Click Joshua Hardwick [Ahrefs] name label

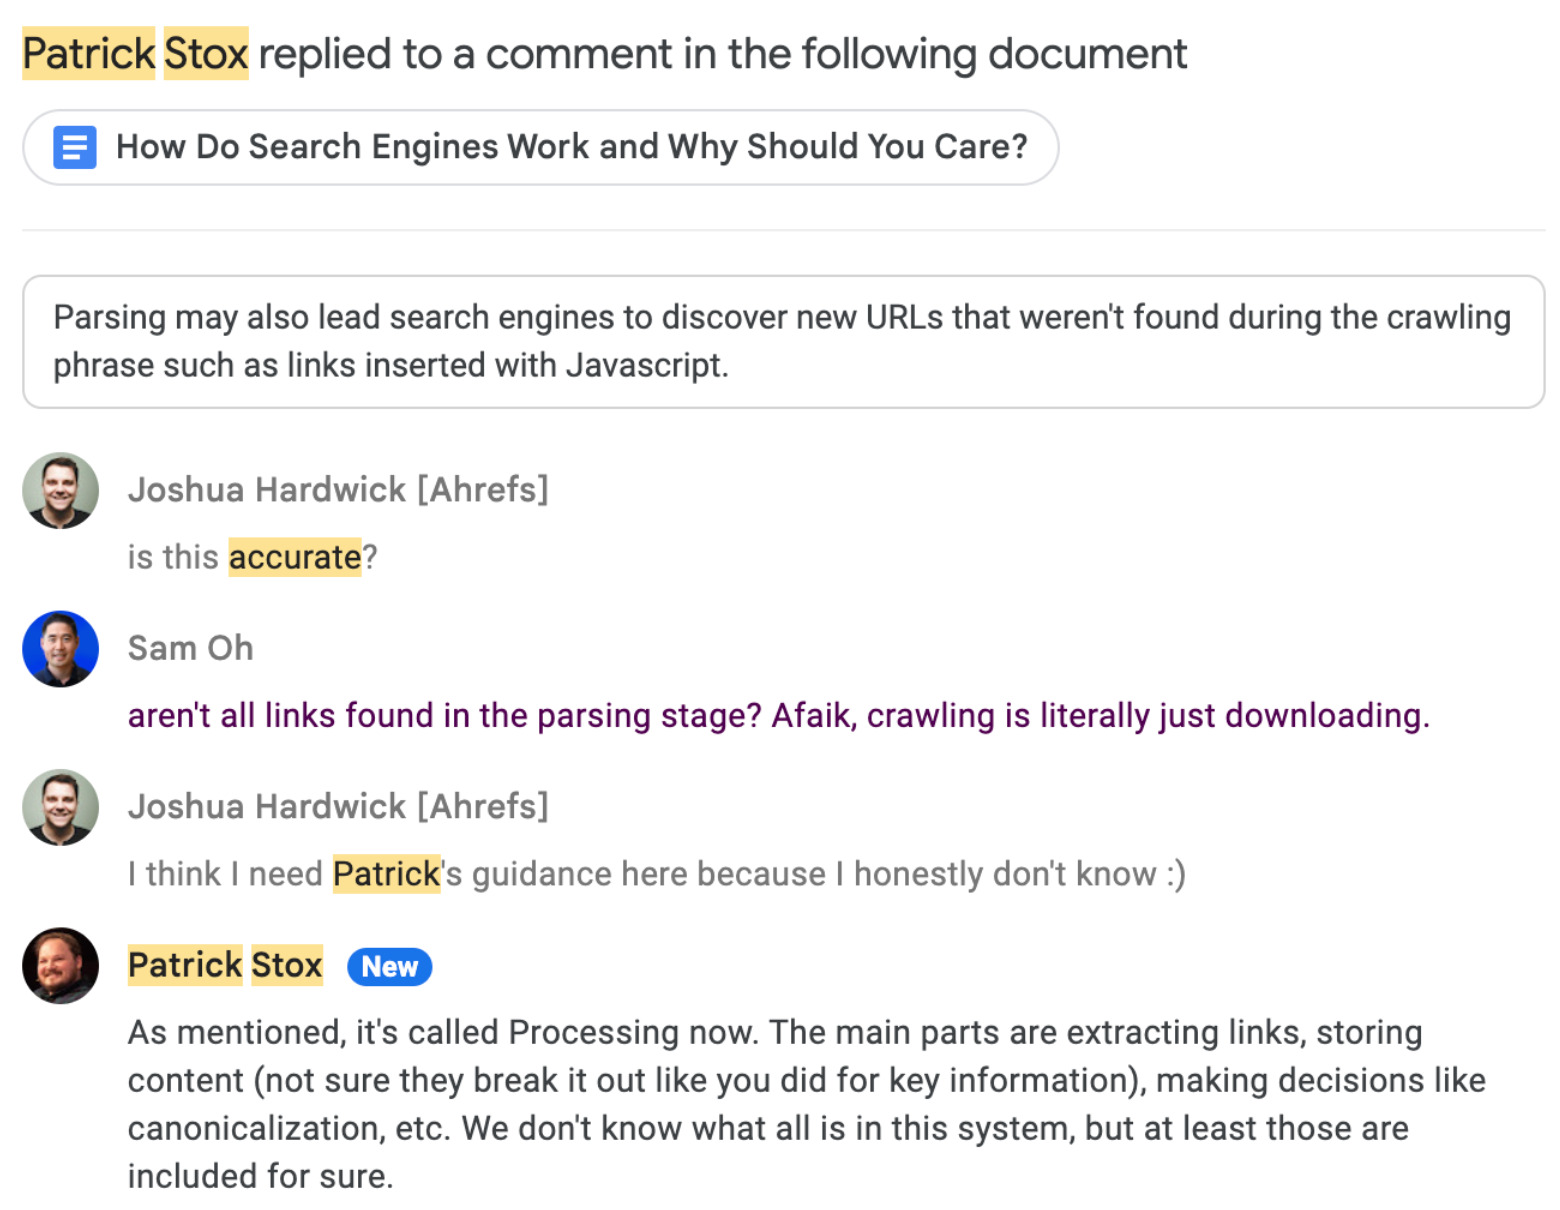(338, 489)
